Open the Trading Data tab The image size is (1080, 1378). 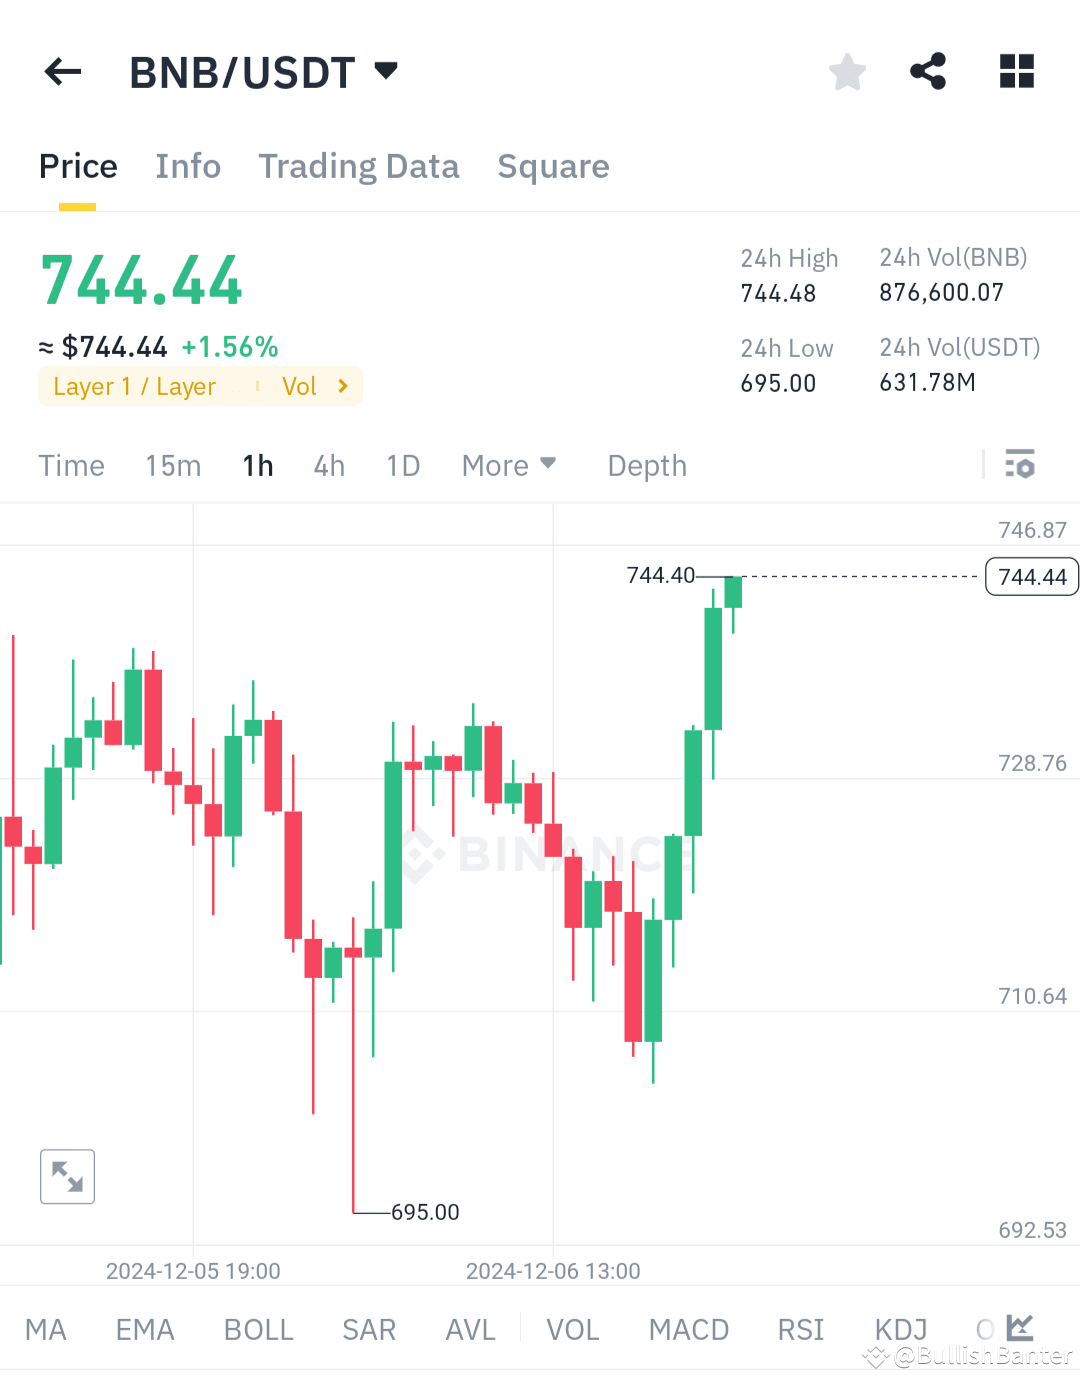pyautogui.click(x=359, y=166)
